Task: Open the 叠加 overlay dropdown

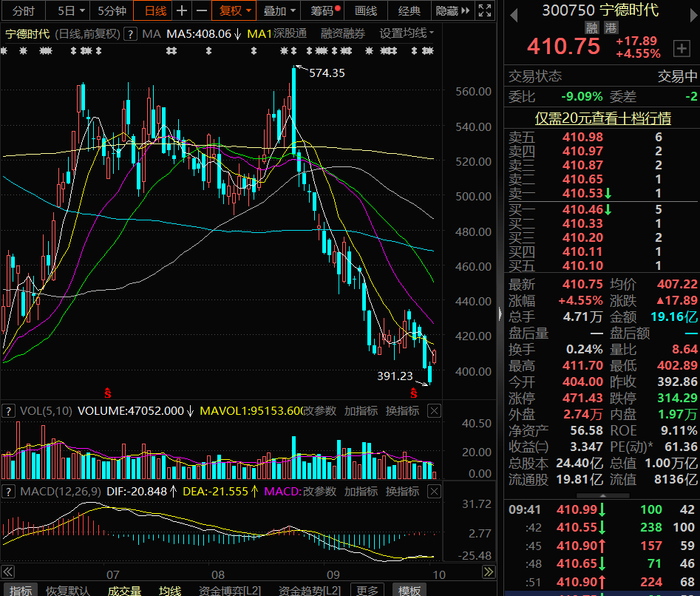Action: coord(279,10)
